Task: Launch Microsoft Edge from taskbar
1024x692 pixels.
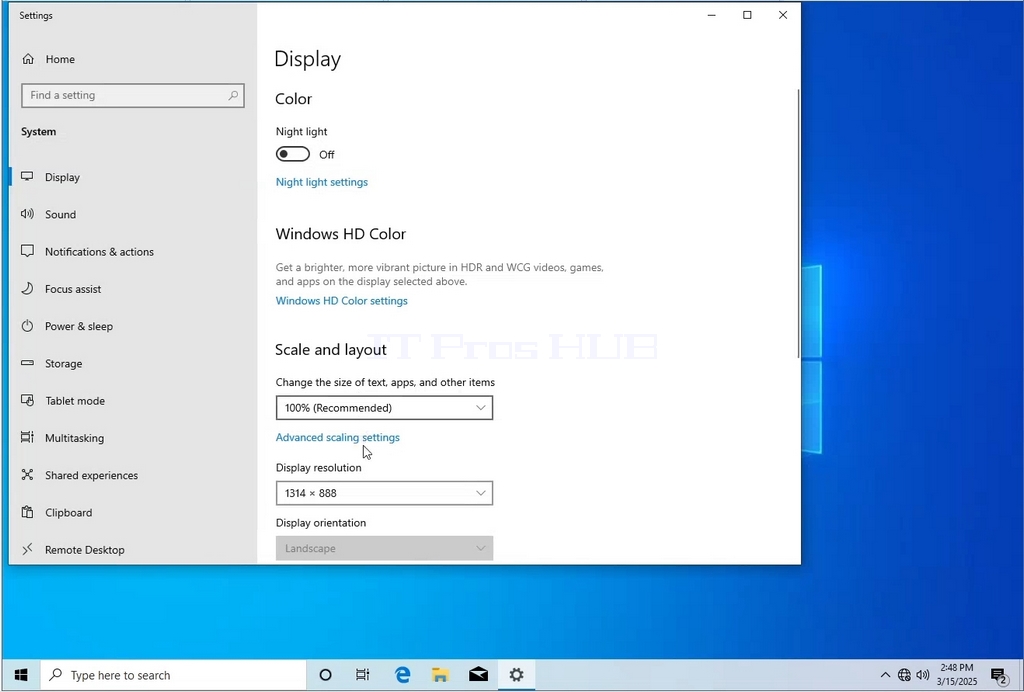Action: 402,675
